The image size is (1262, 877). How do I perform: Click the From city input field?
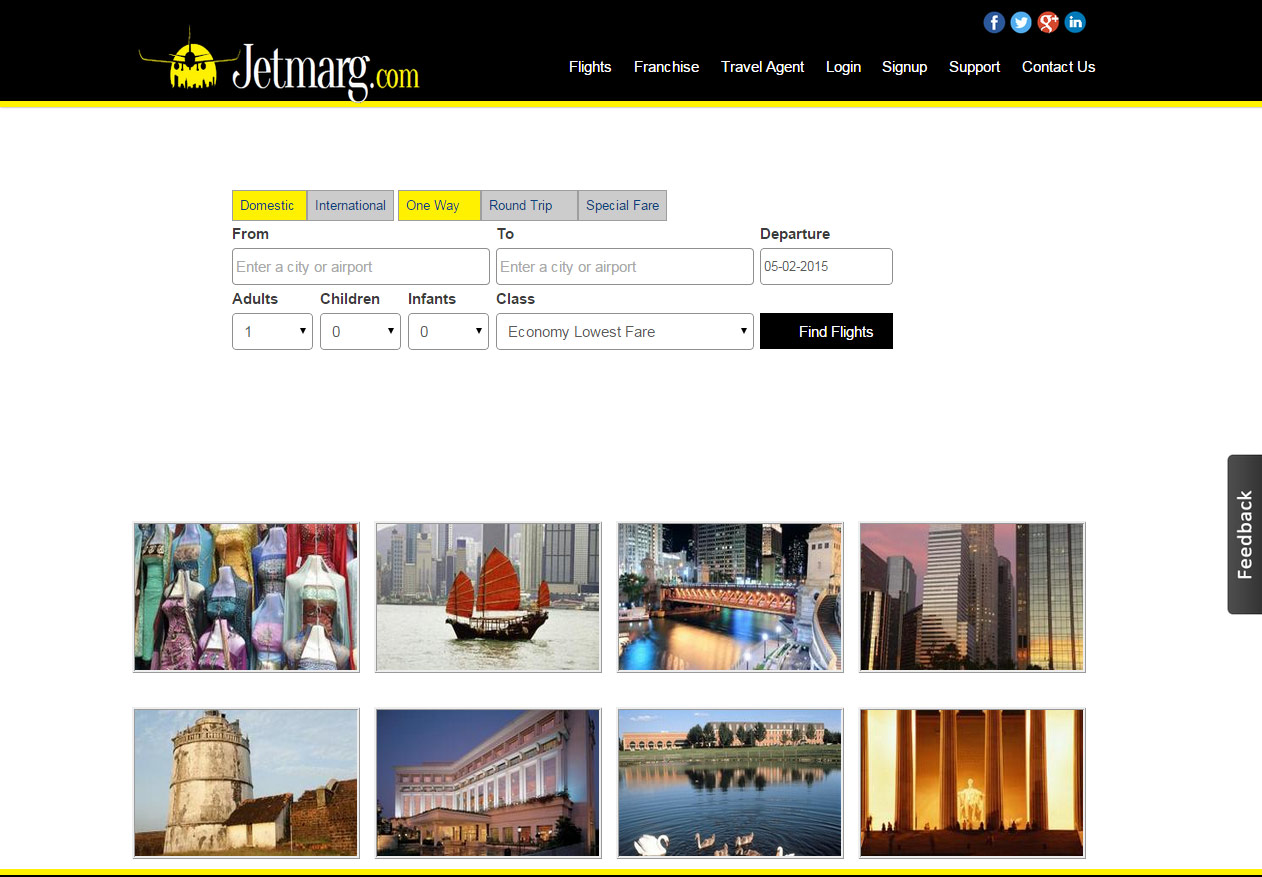[360, 267]
